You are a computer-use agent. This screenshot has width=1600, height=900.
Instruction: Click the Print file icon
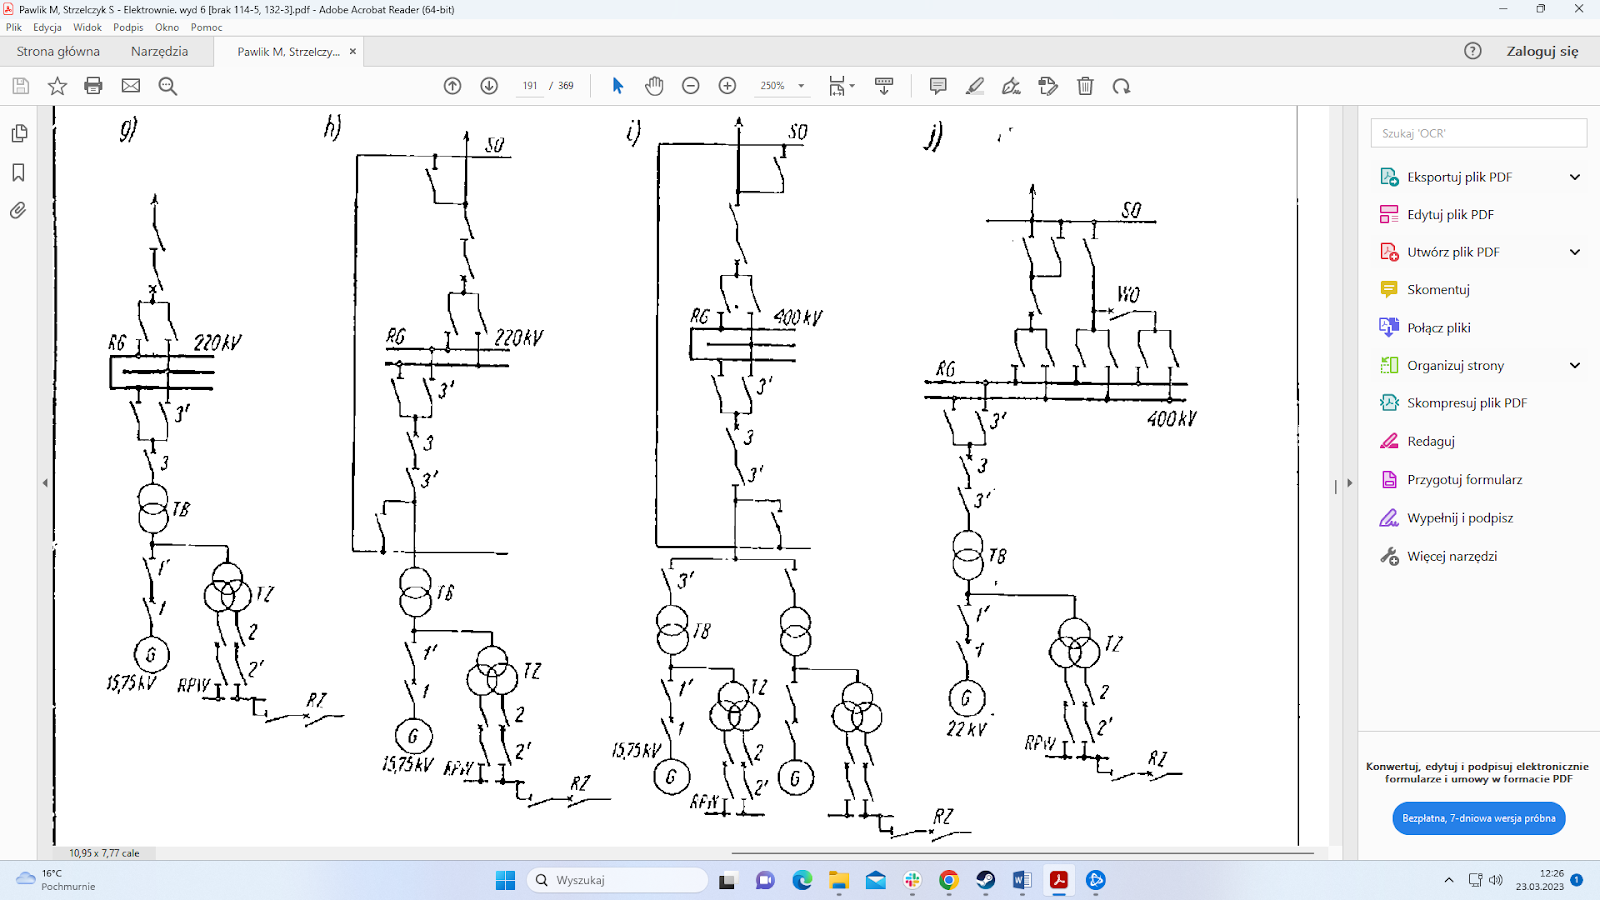[x=93, y=86]
